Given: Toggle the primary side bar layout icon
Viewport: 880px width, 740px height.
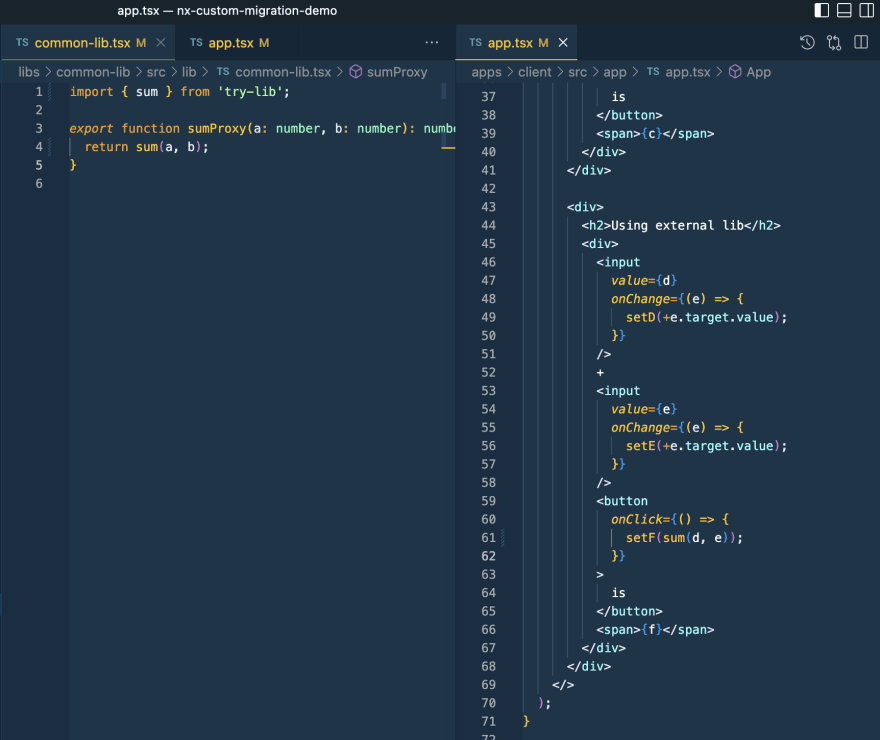Looking at the screenshot, I should click(x=822, y=11).
